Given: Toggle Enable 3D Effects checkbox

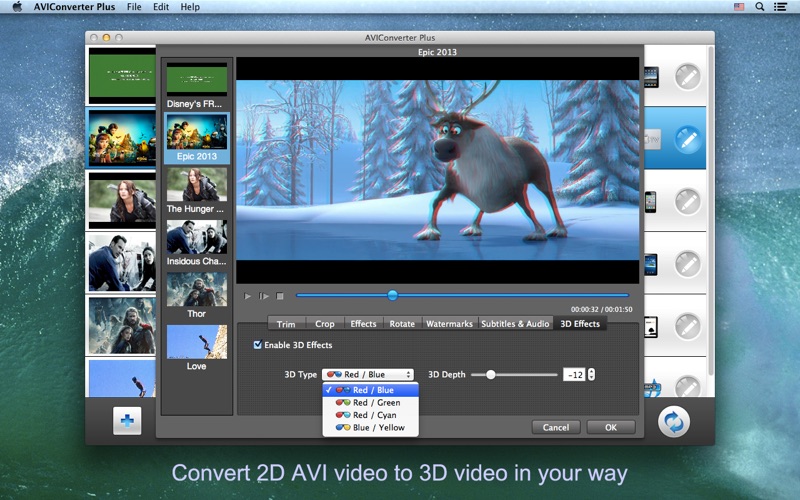Looking at the screenshot, I should [x=258, y=345].
